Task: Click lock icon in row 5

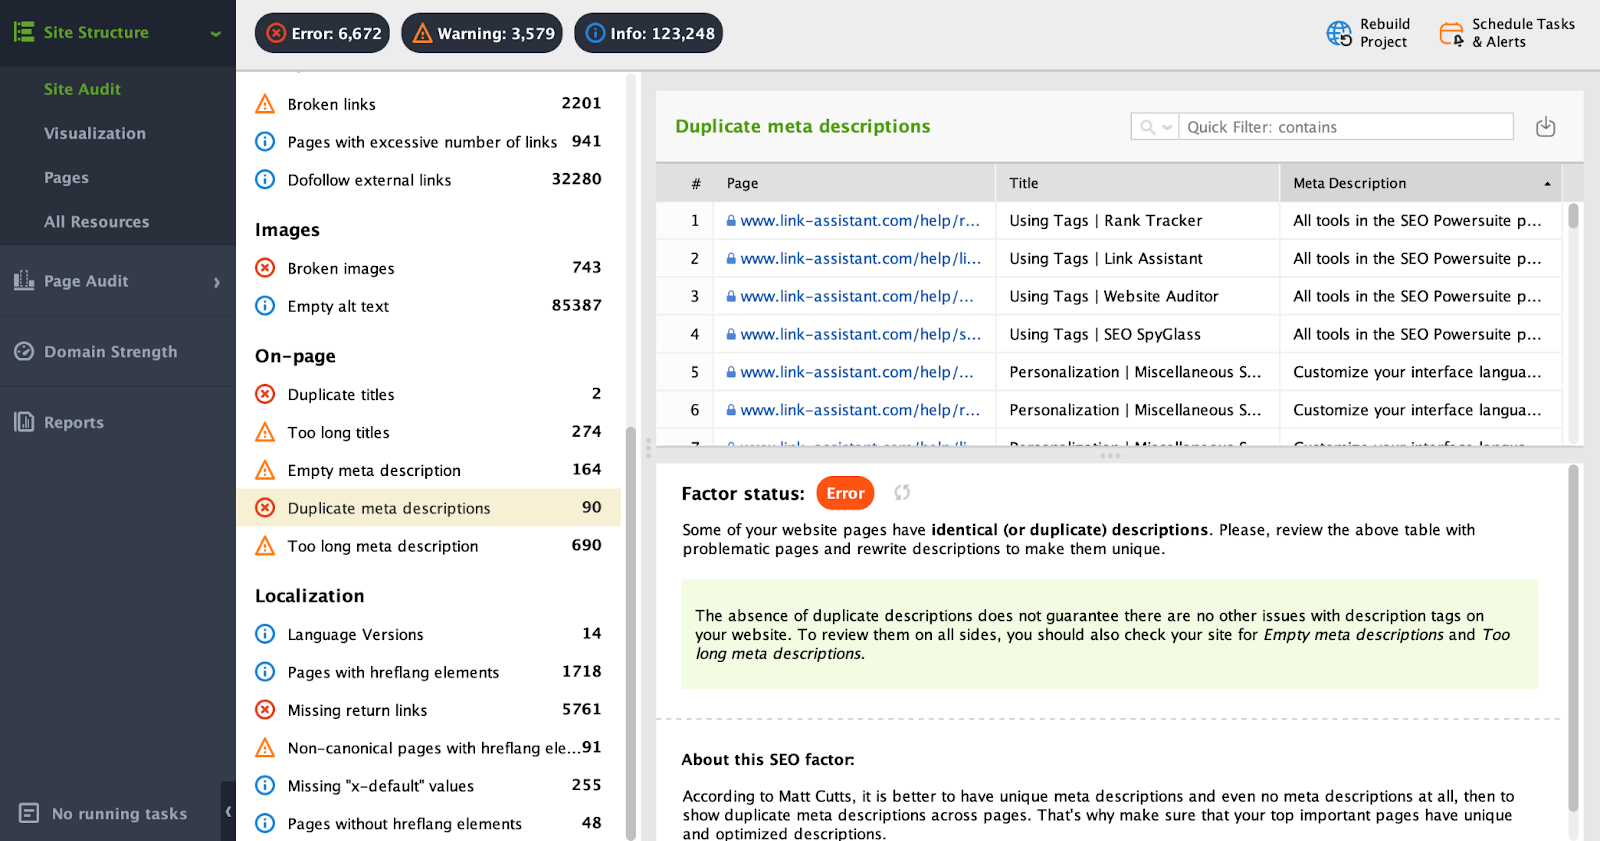Action: coord(731,372)
